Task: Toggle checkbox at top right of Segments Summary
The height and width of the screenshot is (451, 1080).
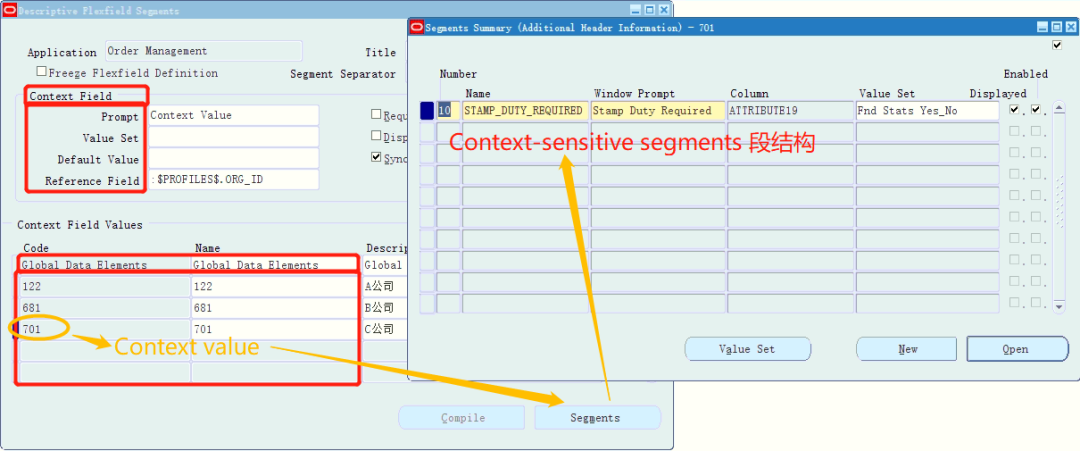Action: point(1057,45)
